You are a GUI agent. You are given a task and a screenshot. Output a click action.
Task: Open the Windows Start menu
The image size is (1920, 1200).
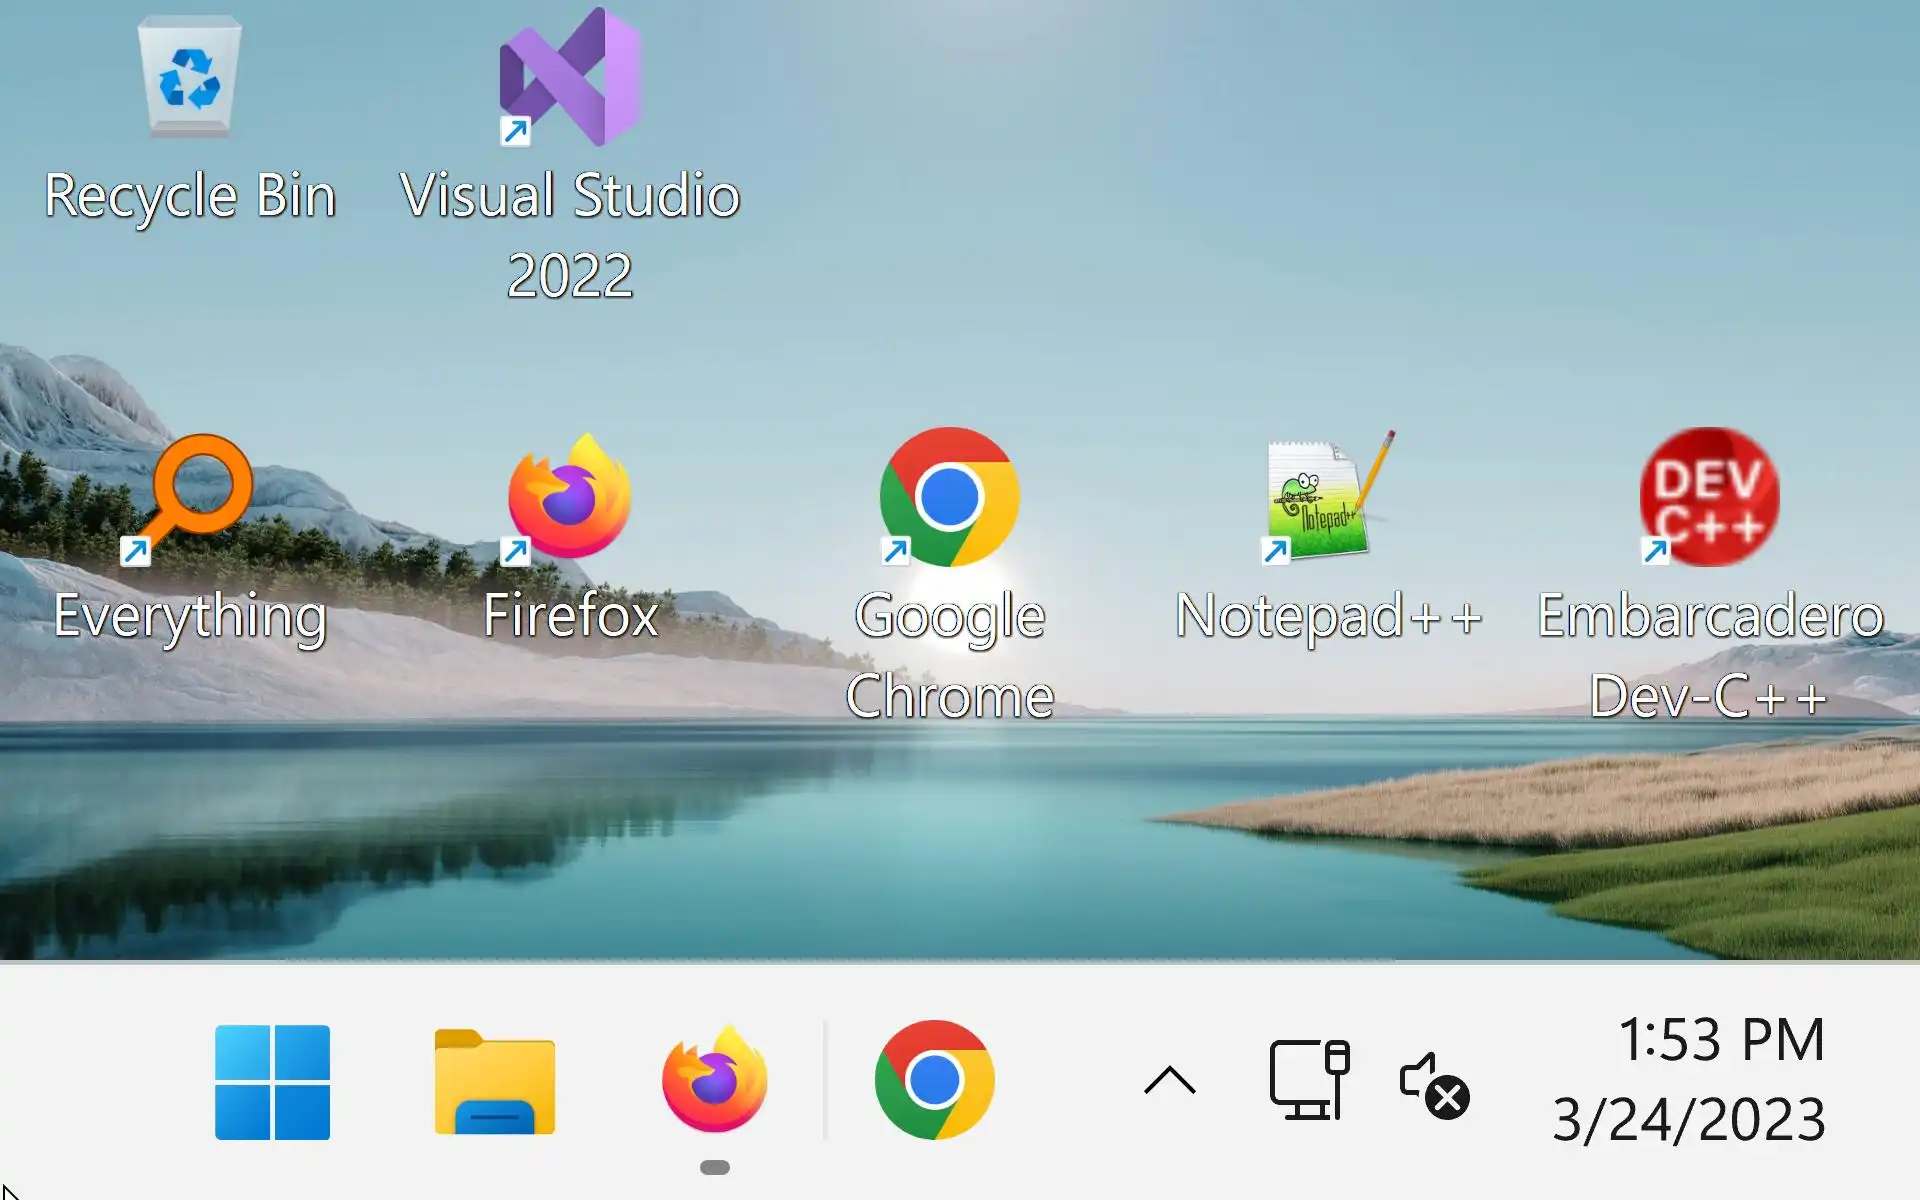point(272,1082)
